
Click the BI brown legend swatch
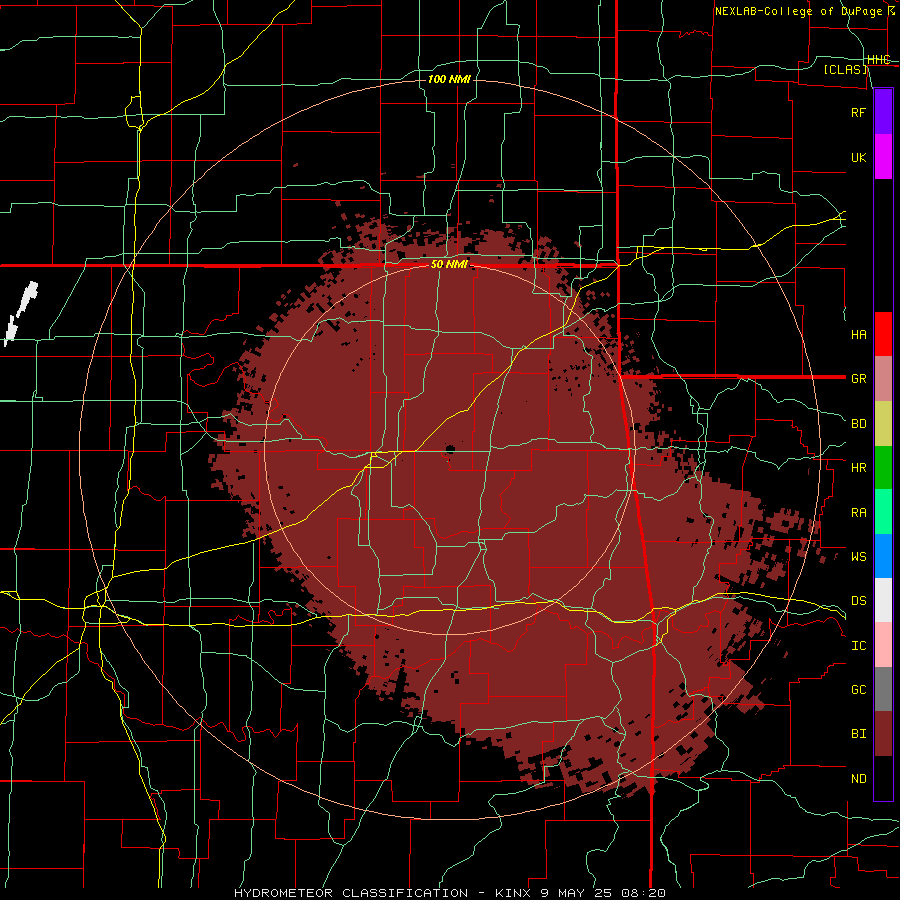click(883, 734)
